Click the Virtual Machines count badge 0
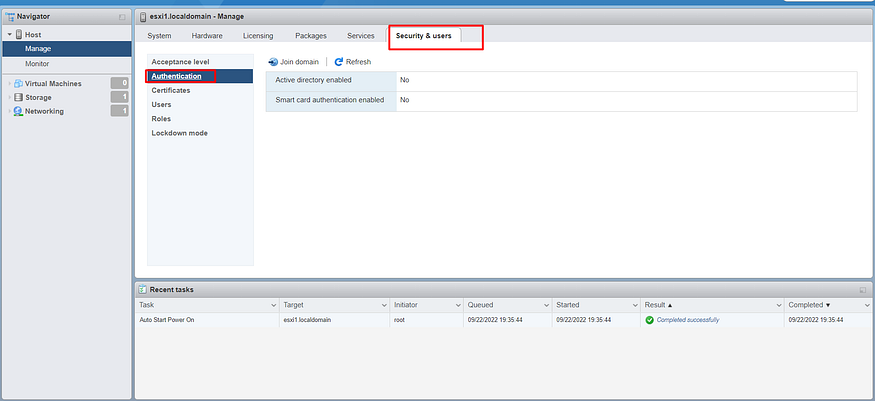The height and width of the screenshot is (401, 875). pyautogui.click(x=119, y=84)
